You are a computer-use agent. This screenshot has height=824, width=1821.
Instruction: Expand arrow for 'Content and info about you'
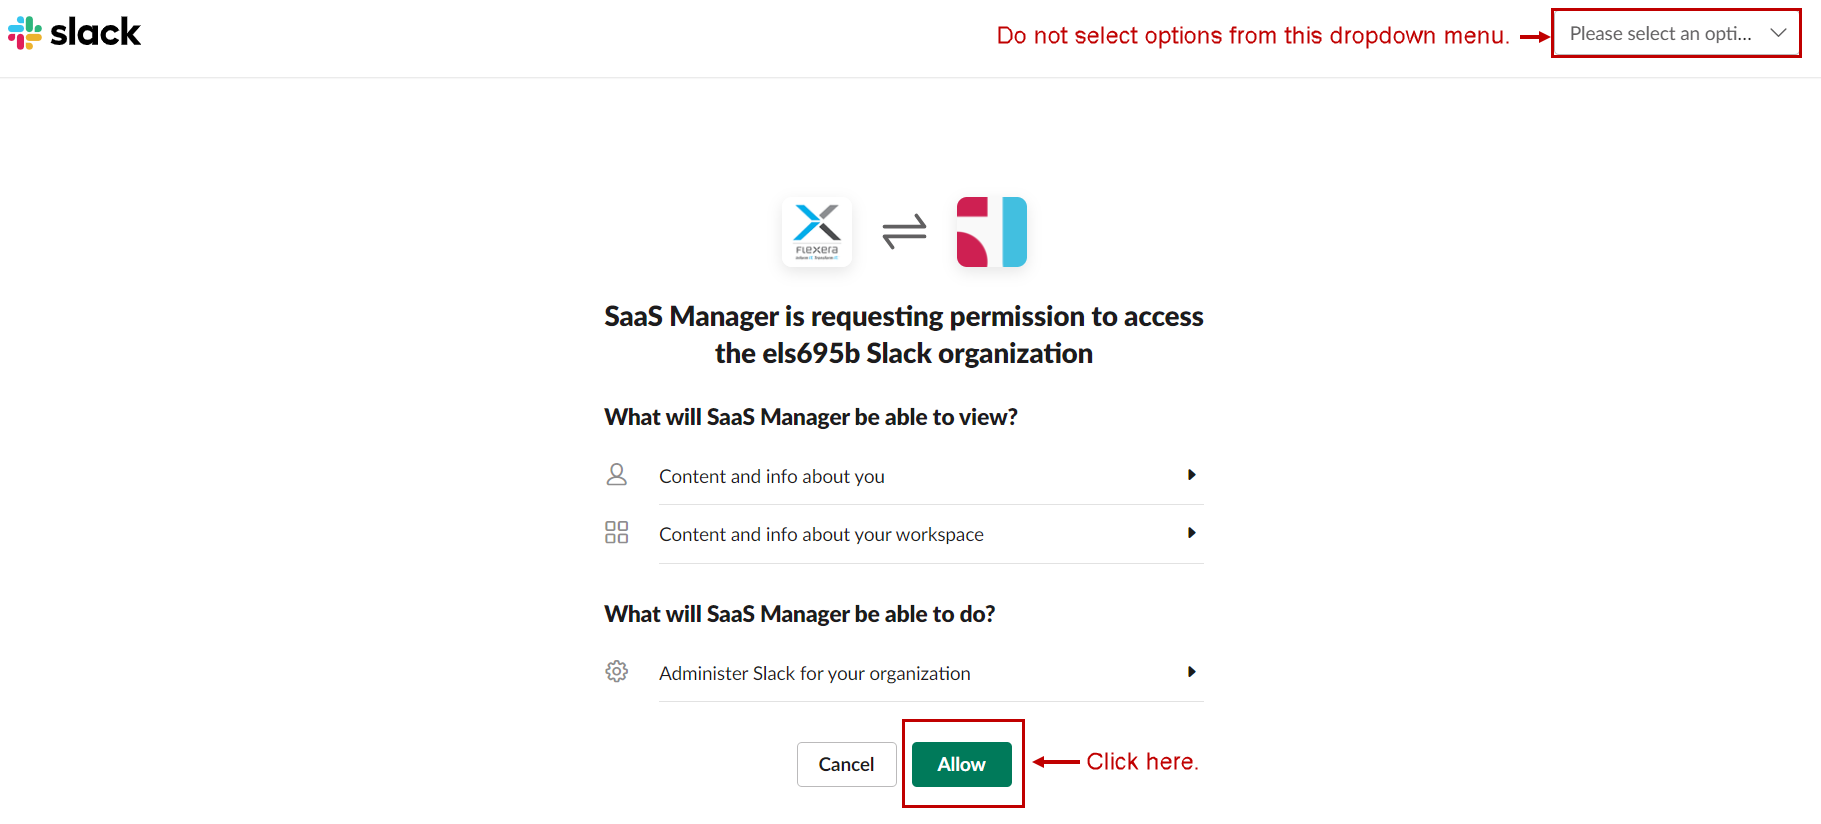[1191, 475]
